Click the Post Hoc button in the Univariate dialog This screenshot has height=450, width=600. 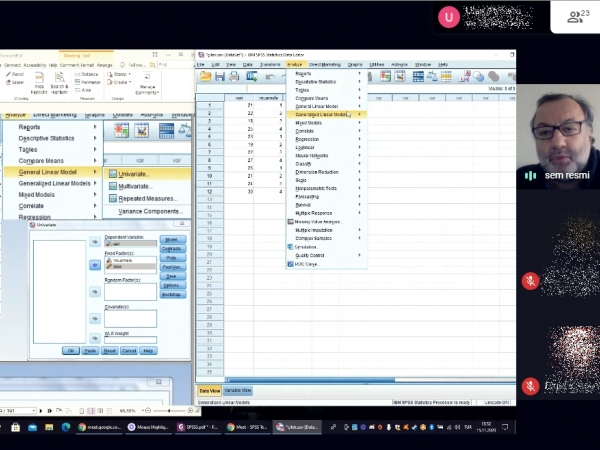point(173,267)
